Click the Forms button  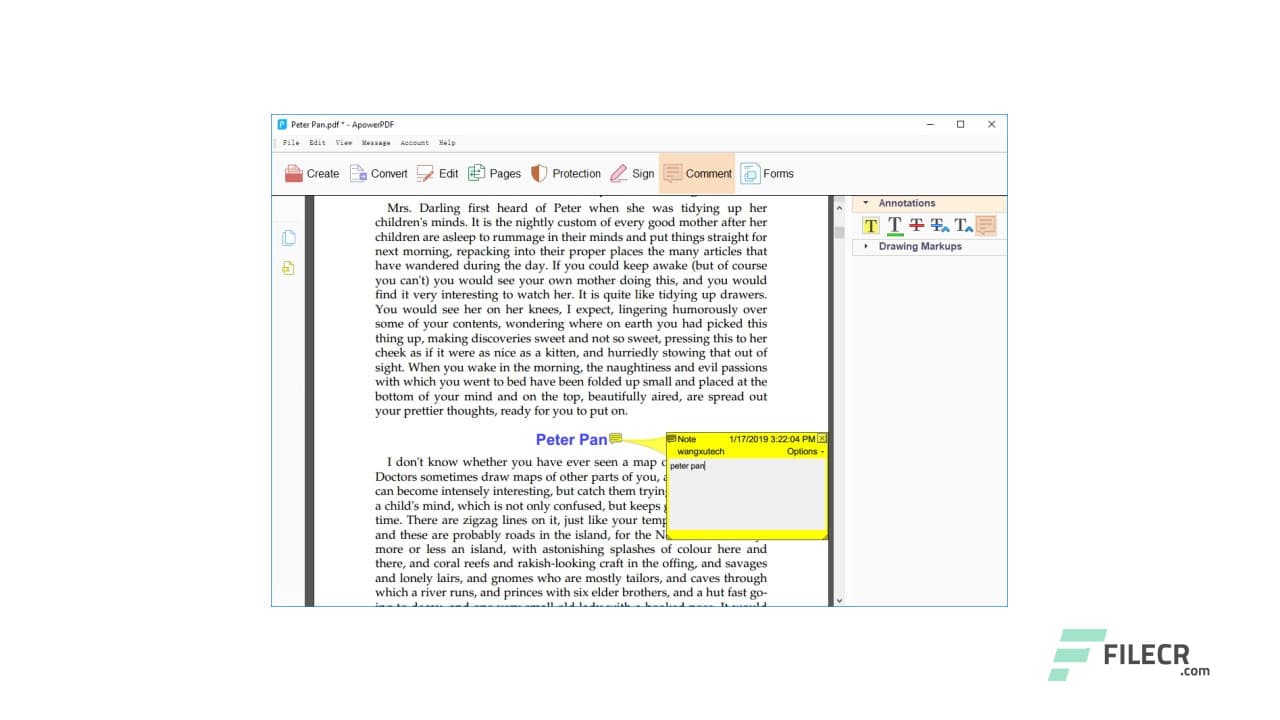[768, 173]
